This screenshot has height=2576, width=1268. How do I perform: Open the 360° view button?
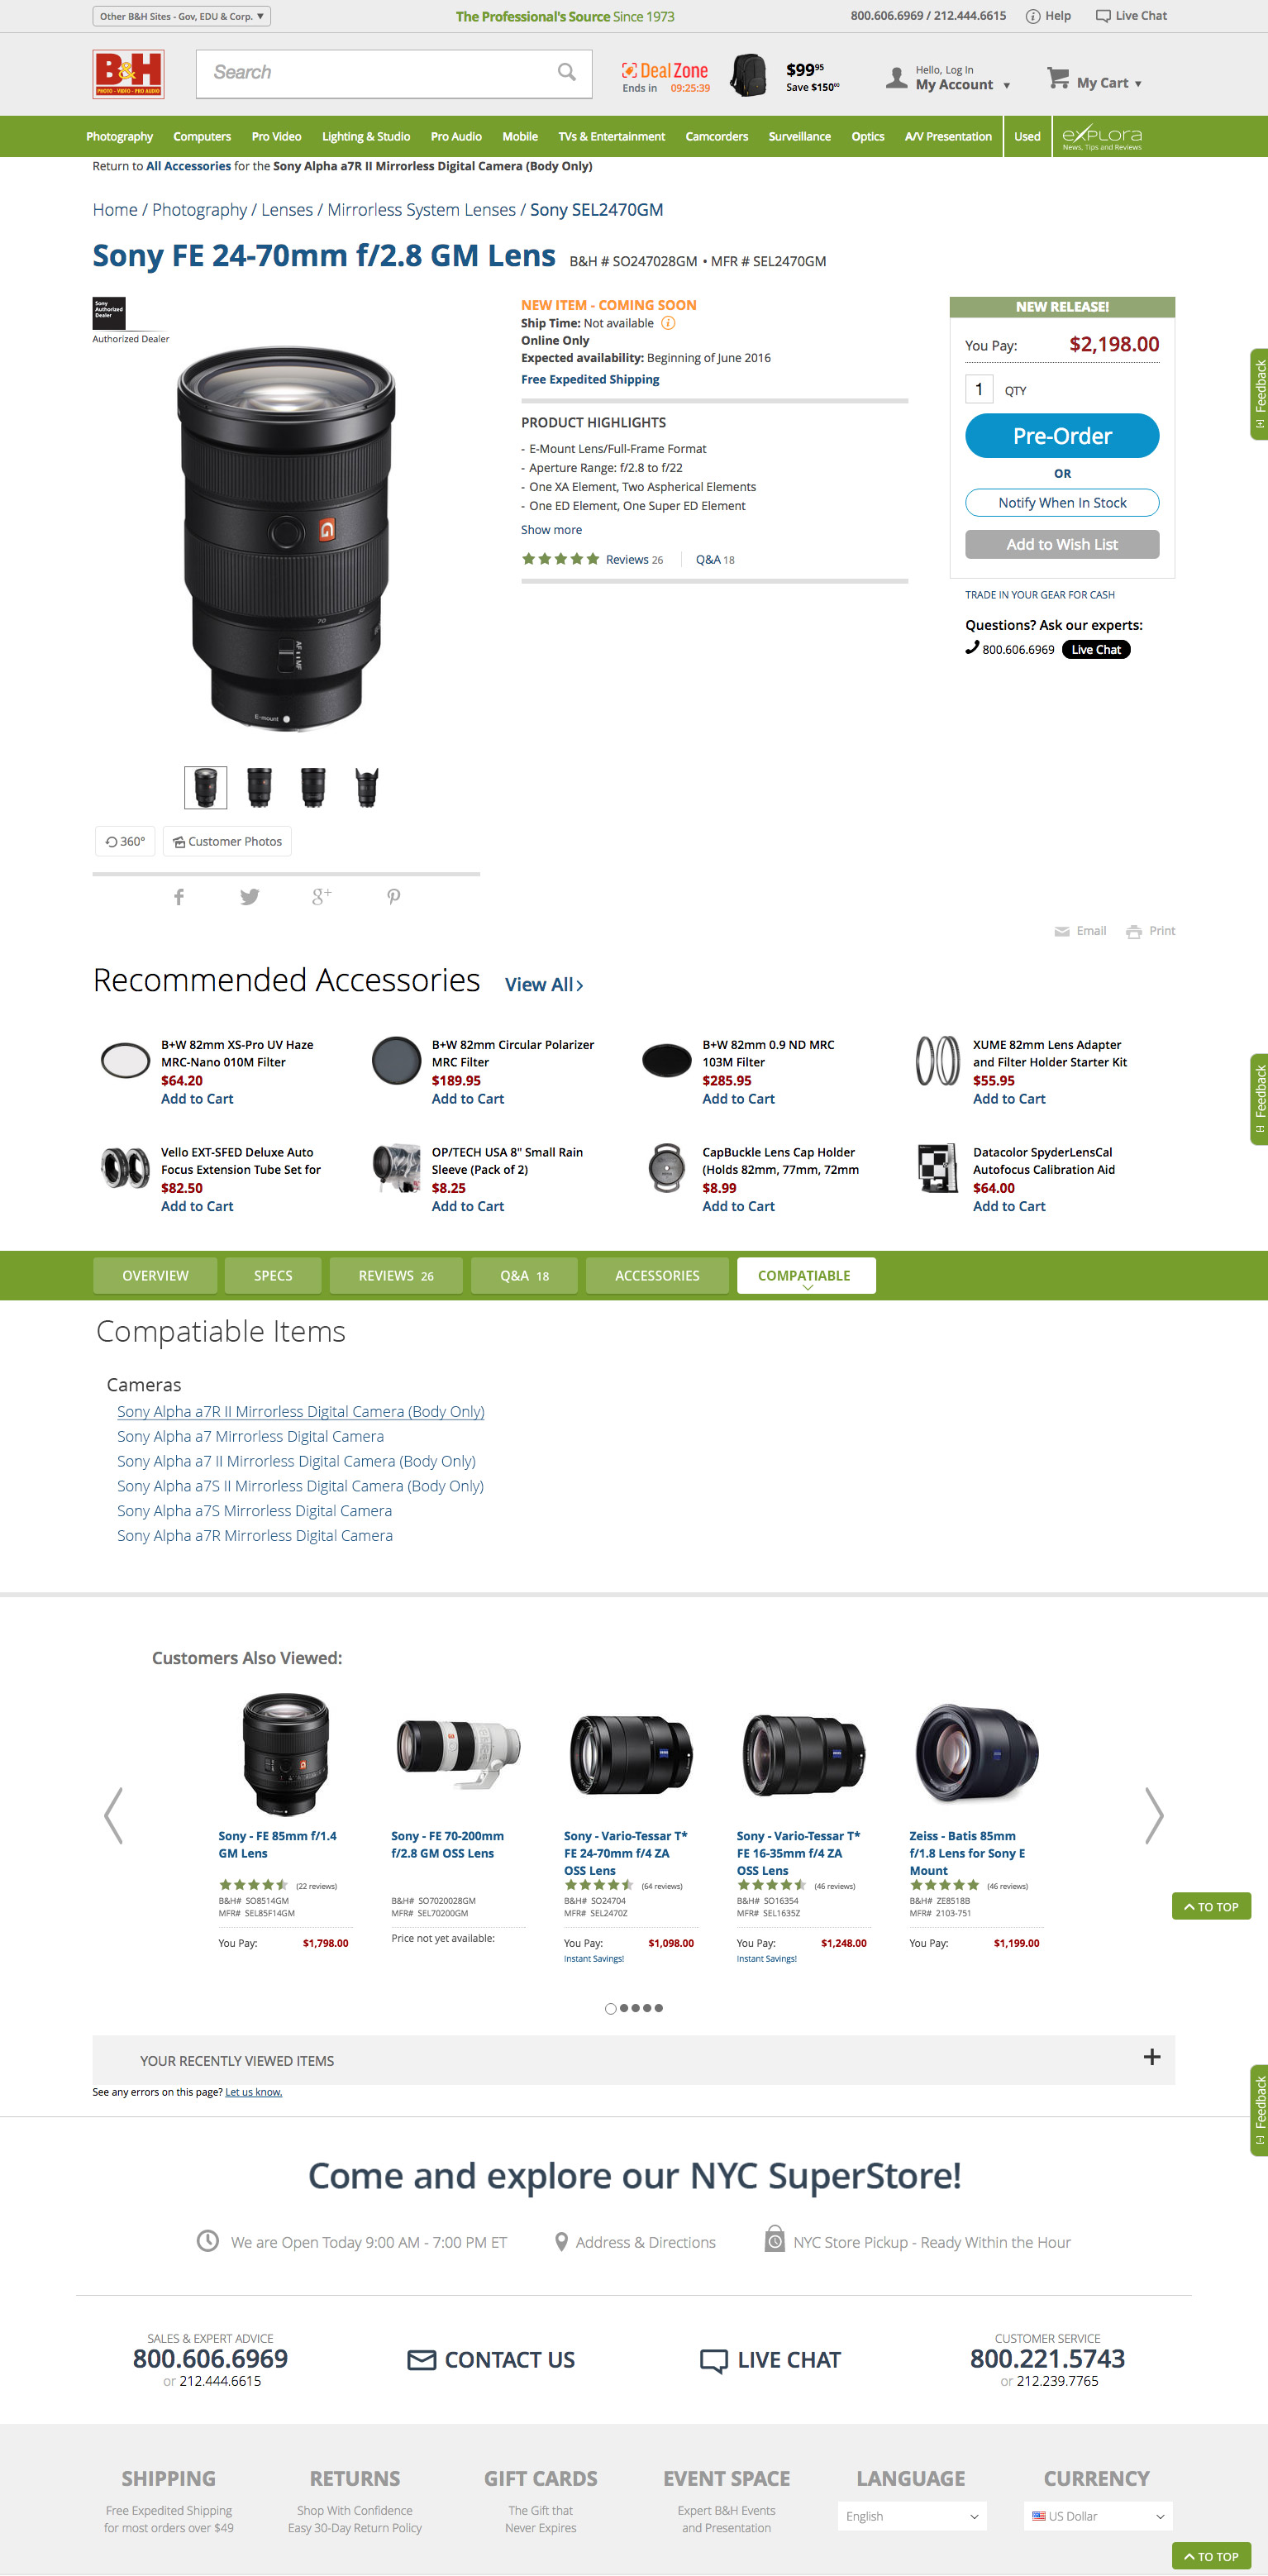(x=126, y=841)
